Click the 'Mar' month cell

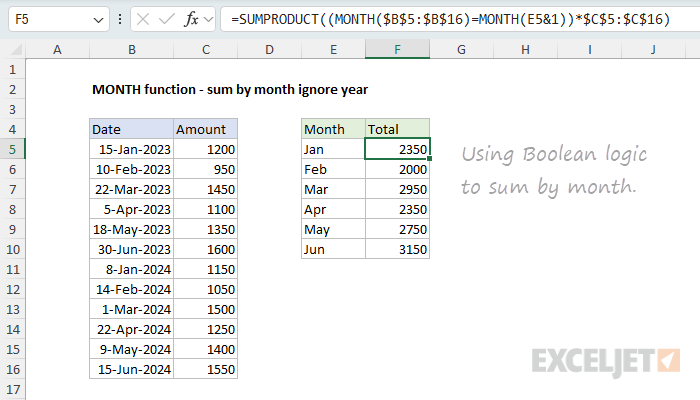pyautogui.click(x=333, y=189)
